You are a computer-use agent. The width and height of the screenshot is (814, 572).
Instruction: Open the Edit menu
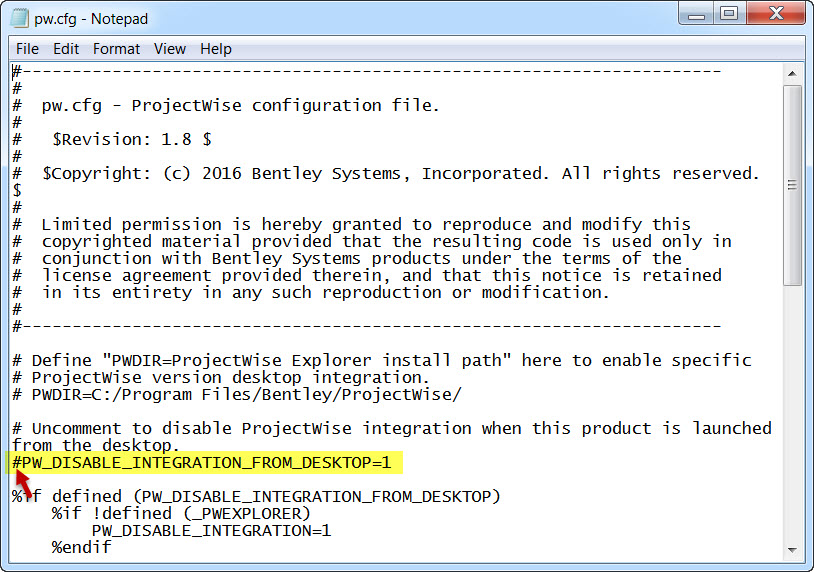click(x=66, y=48)
